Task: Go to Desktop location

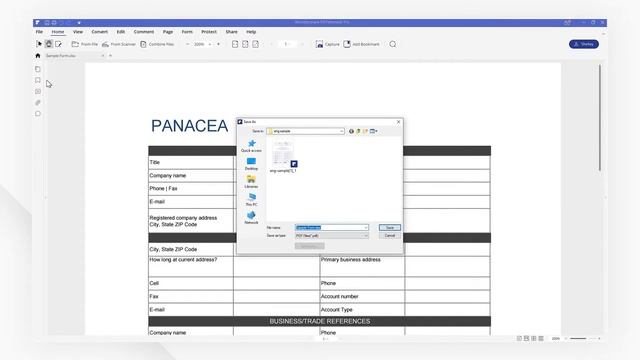Action: tap(251, 164)
